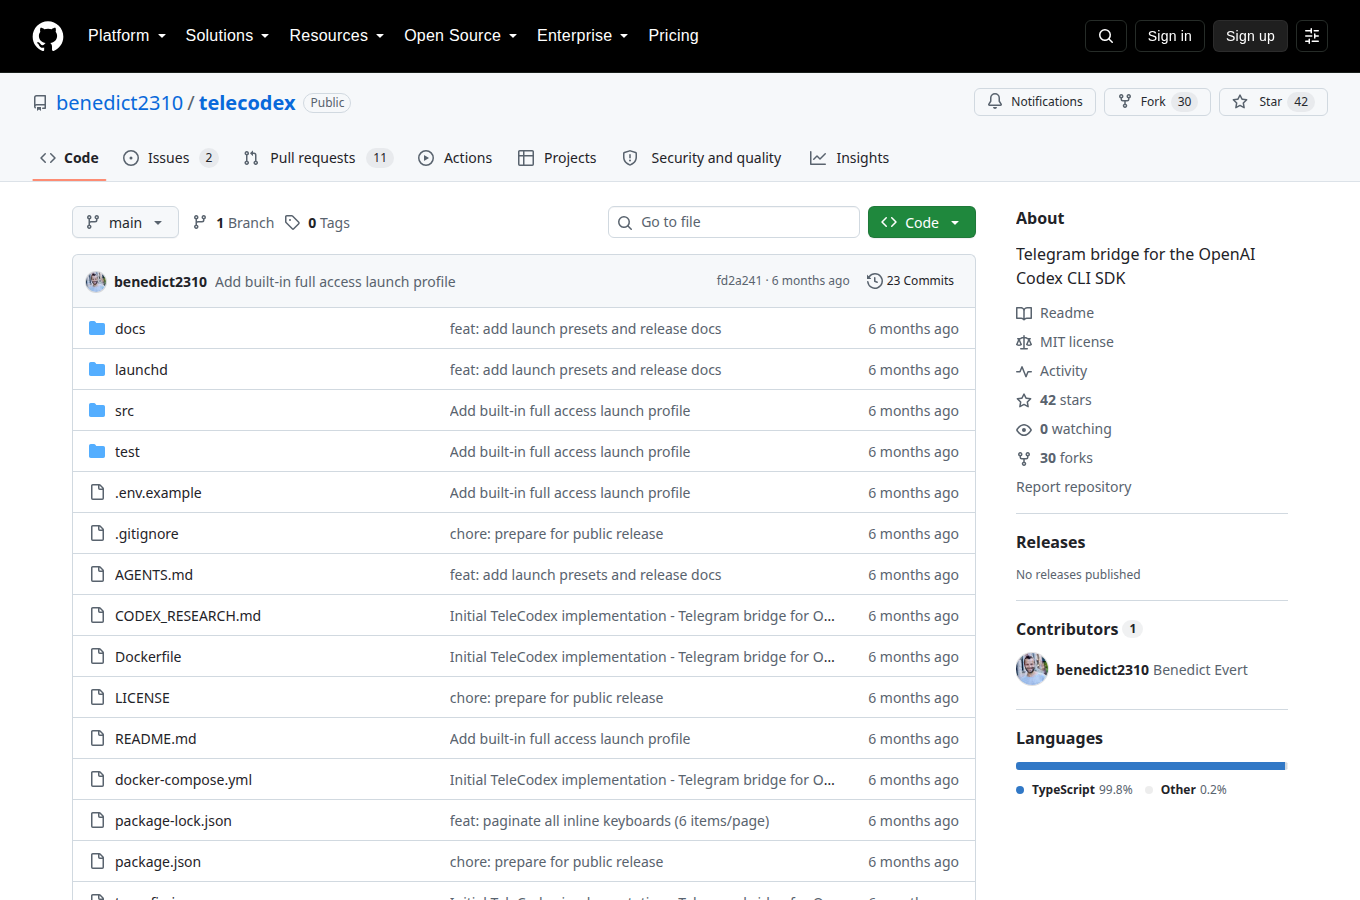
Task: Click the TypeScript 99.8% language entry
Action: [x=1075, y=790]
